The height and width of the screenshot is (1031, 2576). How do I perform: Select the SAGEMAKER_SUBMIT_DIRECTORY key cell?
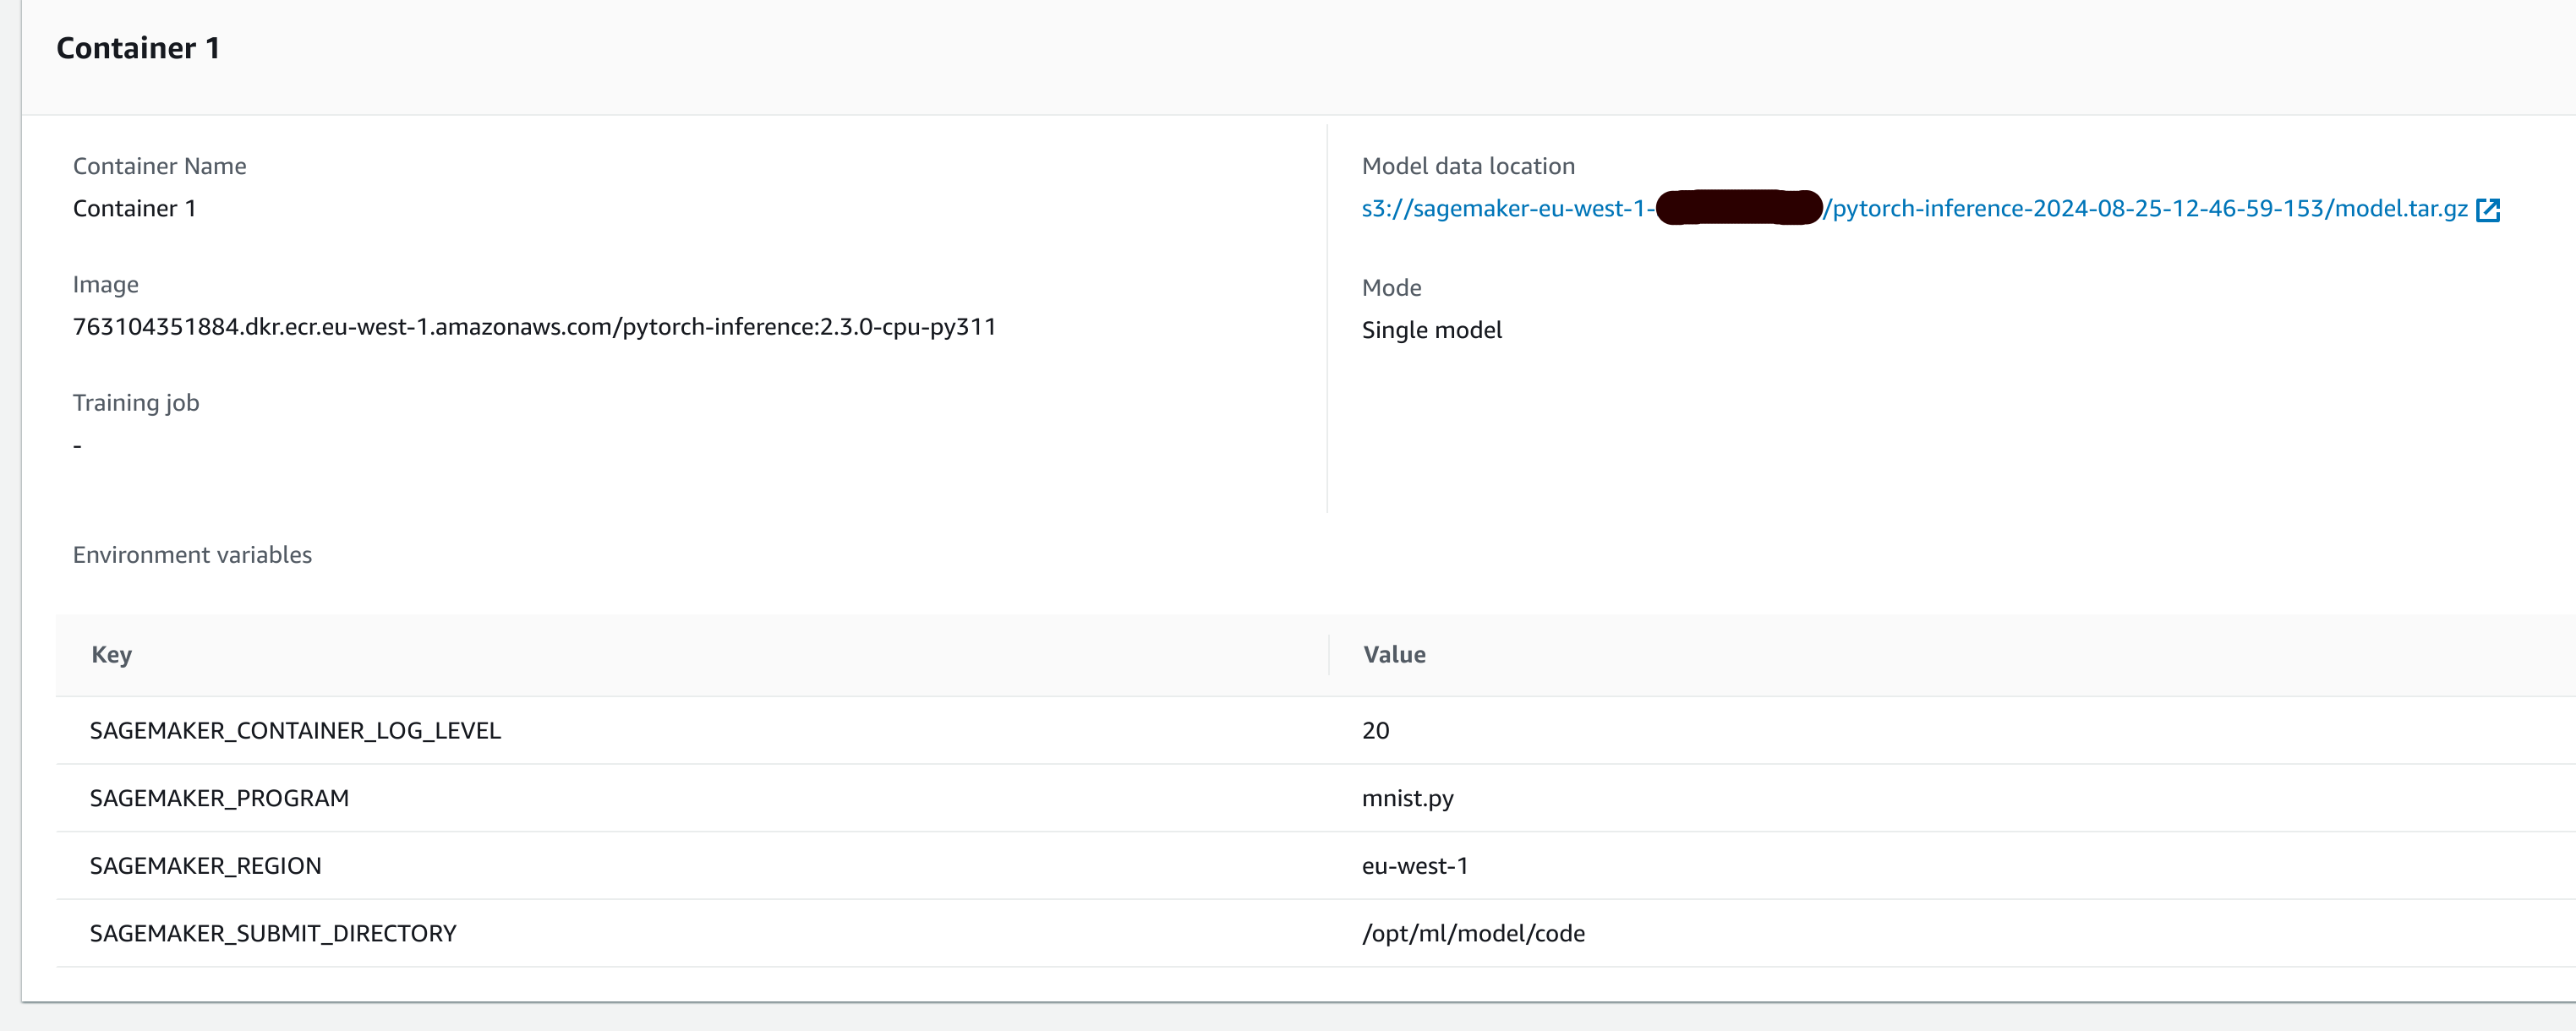[272, 934]
